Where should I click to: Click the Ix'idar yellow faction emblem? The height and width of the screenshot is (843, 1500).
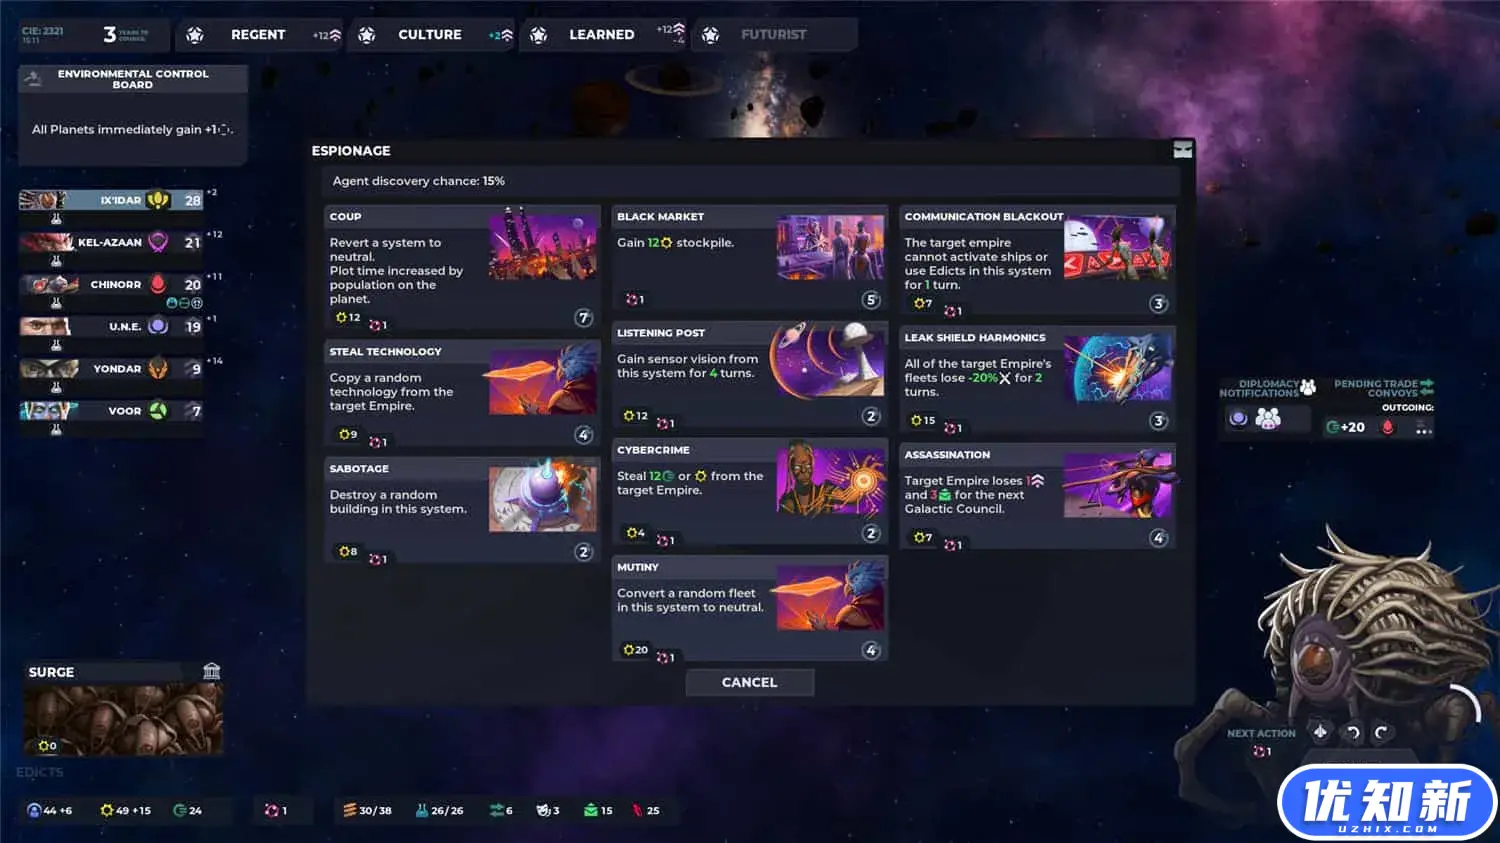(x=158, y=200)
